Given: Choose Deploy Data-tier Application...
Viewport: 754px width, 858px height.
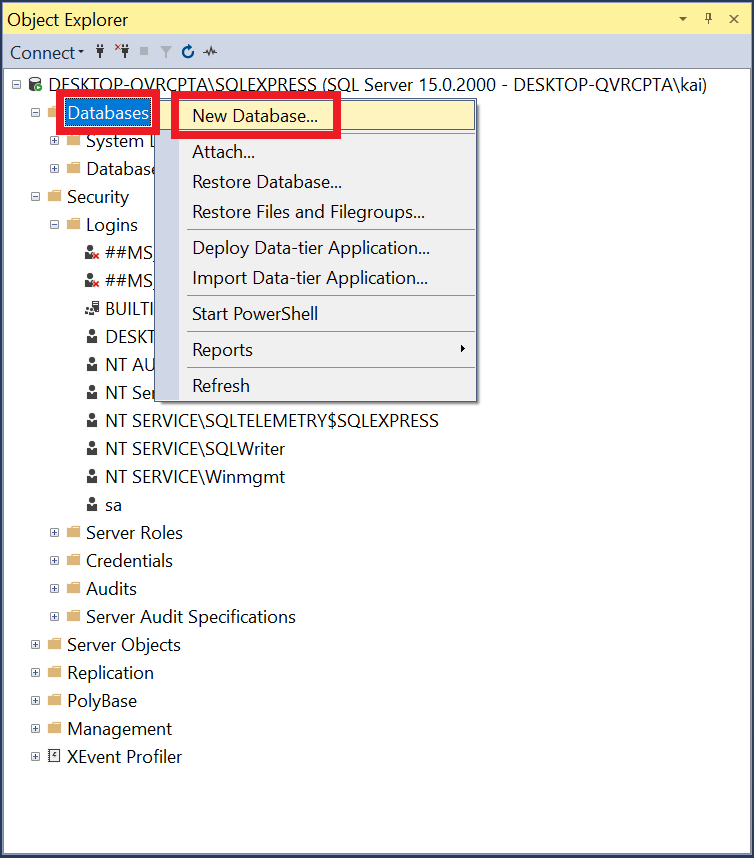Looking at the screenshot, I should (x=326, y=248).
